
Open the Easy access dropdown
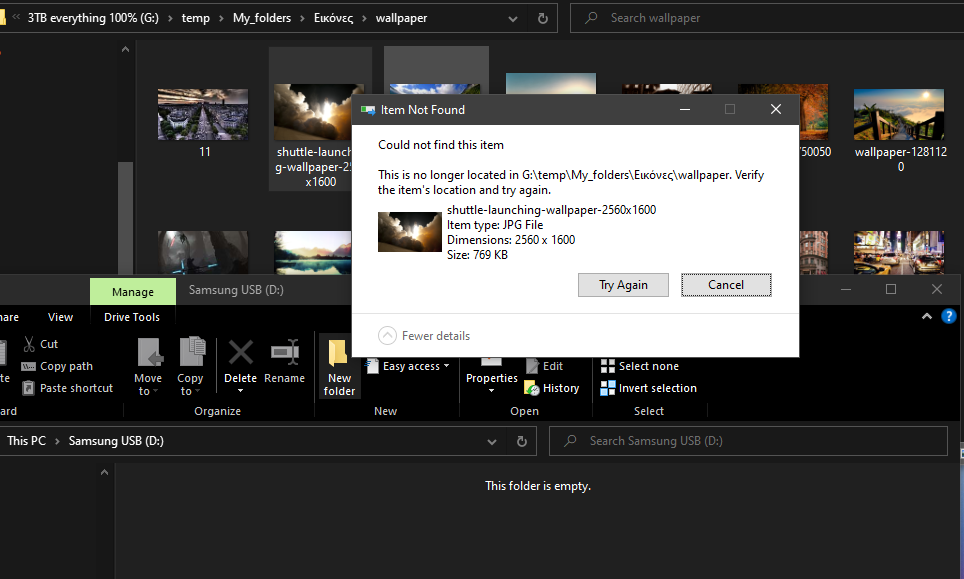click(408, 366)
